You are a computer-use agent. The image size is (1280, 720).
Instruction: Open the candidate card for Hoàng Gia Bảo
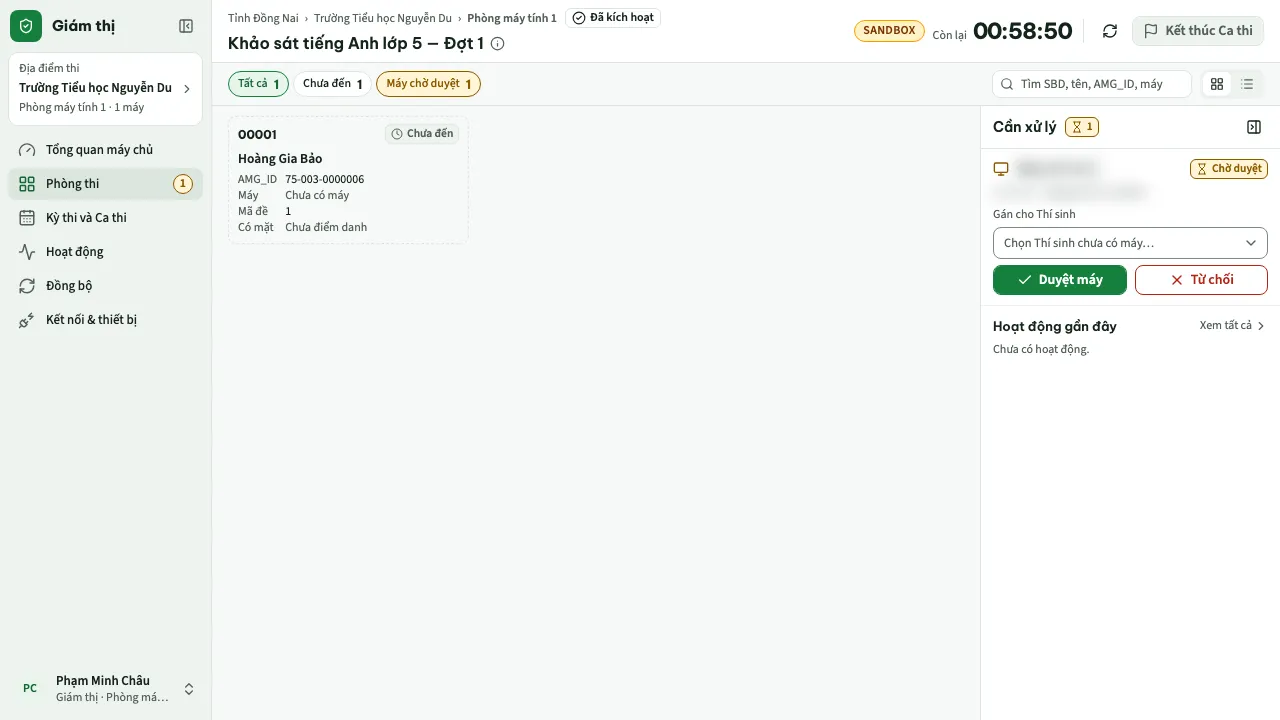(x=348, y=180)
